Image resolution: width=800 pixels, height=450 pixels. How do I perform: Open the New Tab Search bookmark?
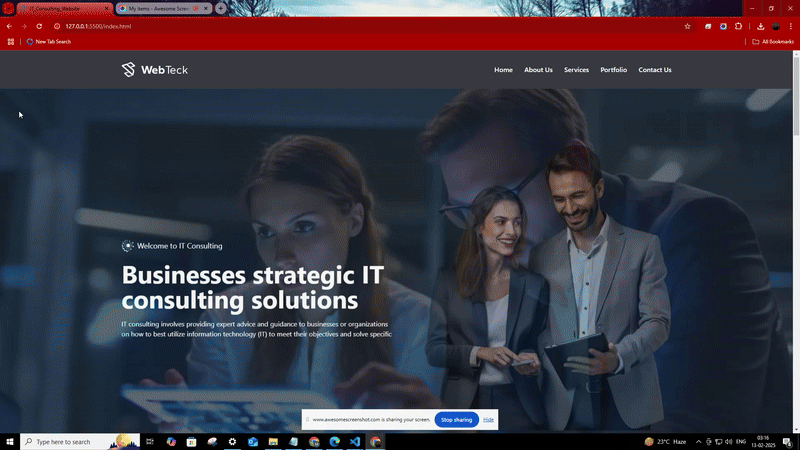[48, 42]
